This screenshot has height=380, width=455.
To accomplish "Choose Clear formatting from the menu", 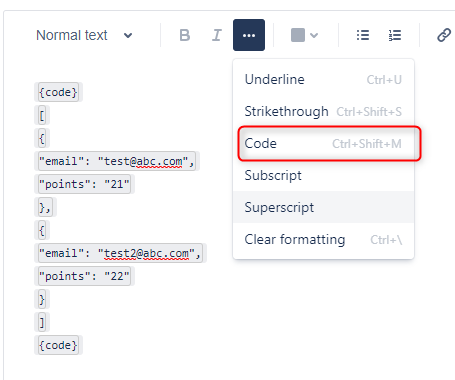I will click(323, 239).
